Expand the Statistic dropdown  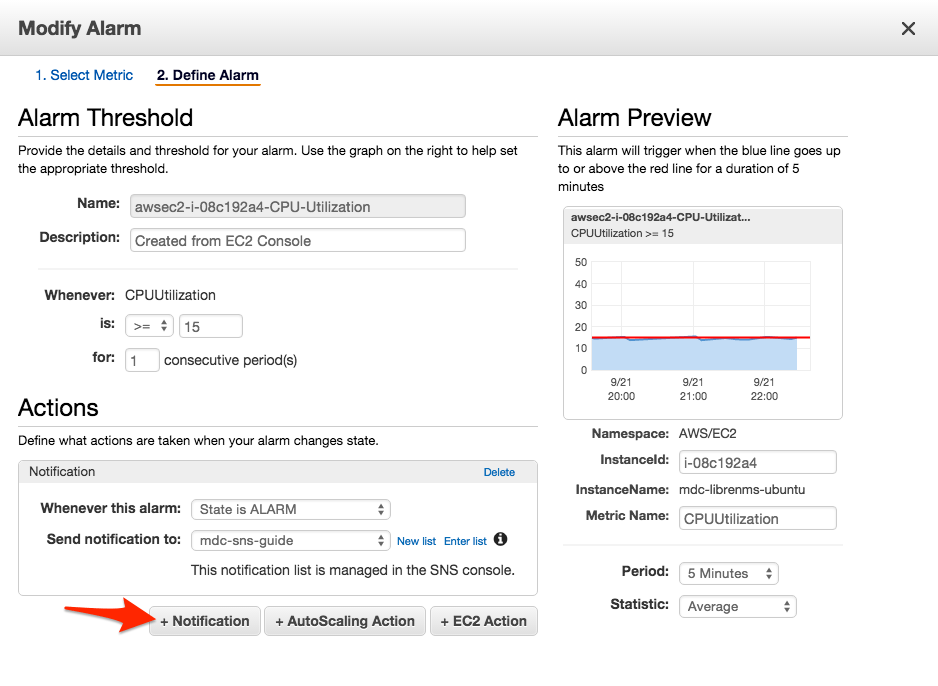coord(737,606)
